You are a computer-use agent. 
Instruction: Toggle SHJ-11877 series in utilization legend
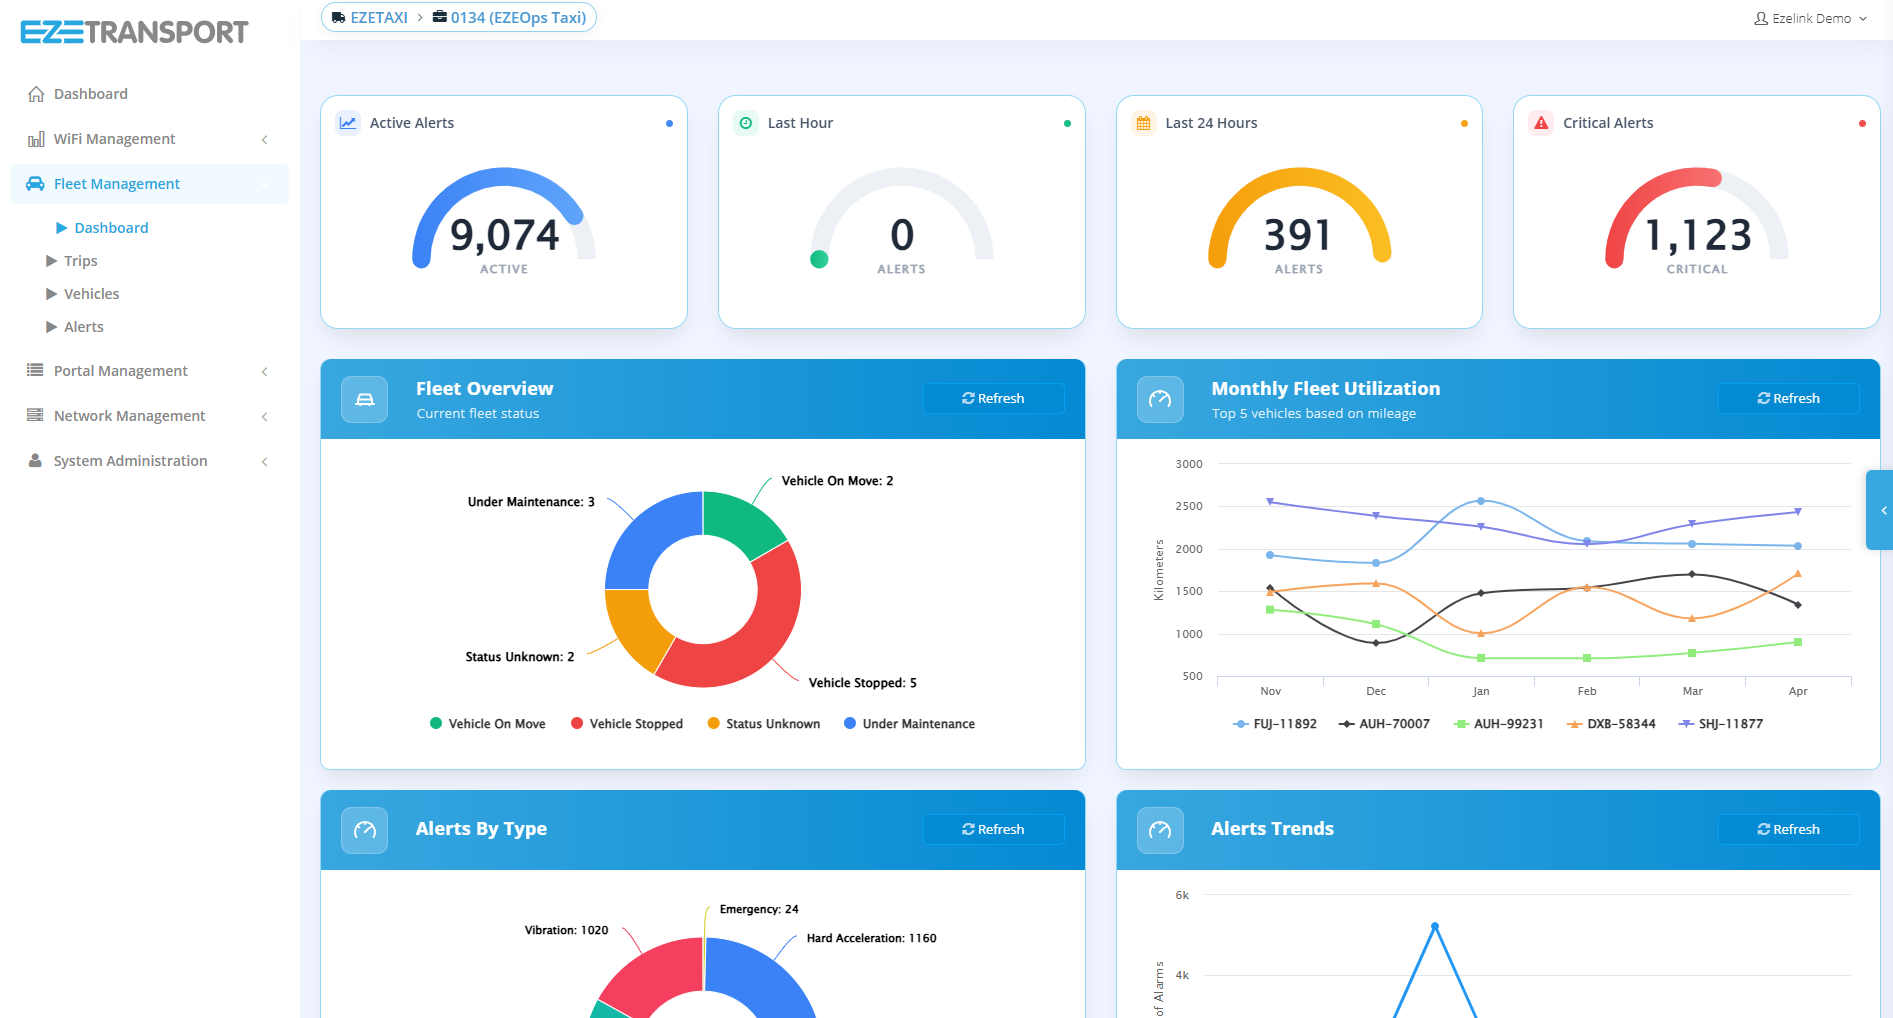1721,724
